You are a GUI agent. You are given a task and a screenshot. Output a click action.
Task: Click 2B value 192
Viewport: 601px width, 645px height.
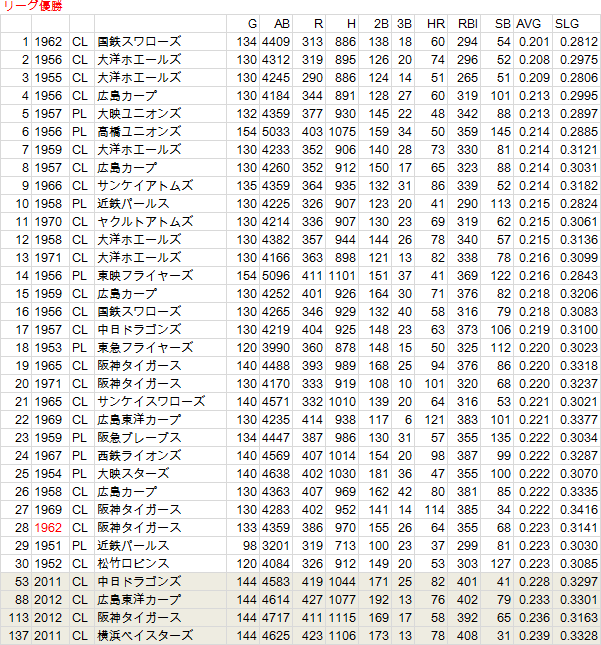378,600
